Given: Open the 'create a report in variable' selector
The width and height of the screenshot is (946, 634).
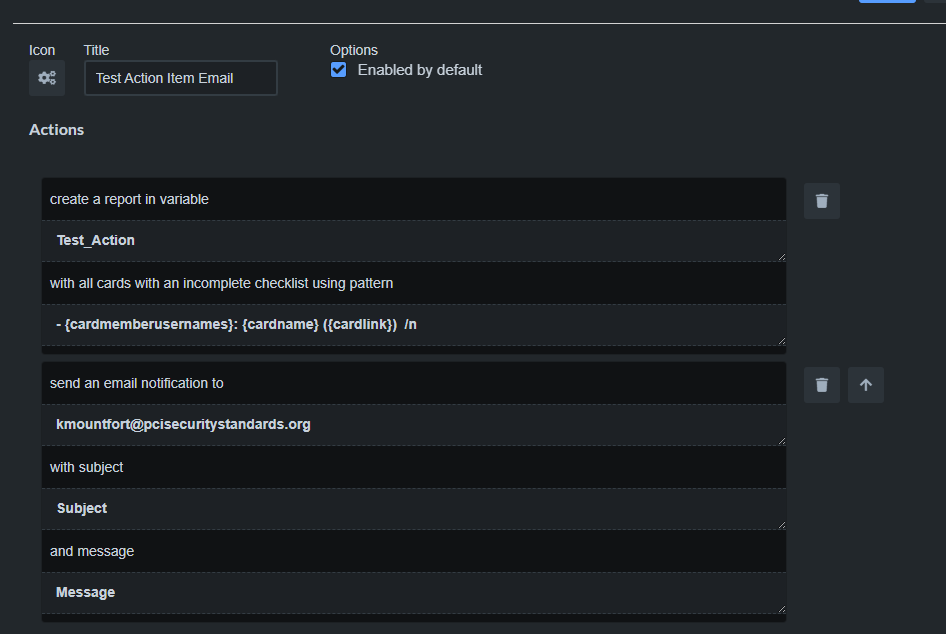Looking at the screenshot, I should pyautogui.click(x=413, y=199).
